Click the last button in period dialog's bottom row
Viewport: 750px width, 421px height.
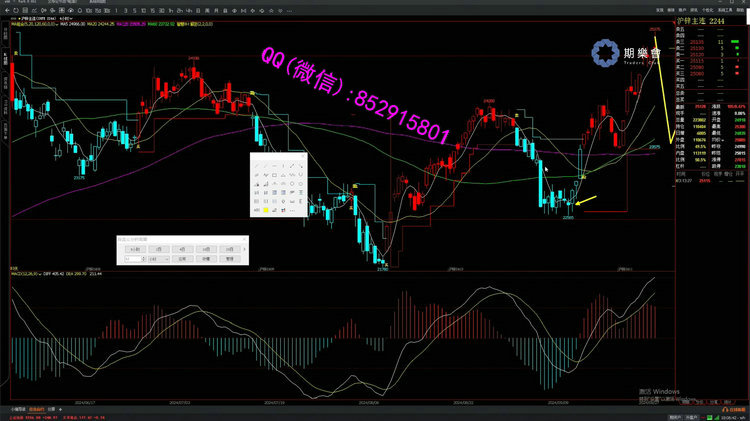tap(229, 258)
